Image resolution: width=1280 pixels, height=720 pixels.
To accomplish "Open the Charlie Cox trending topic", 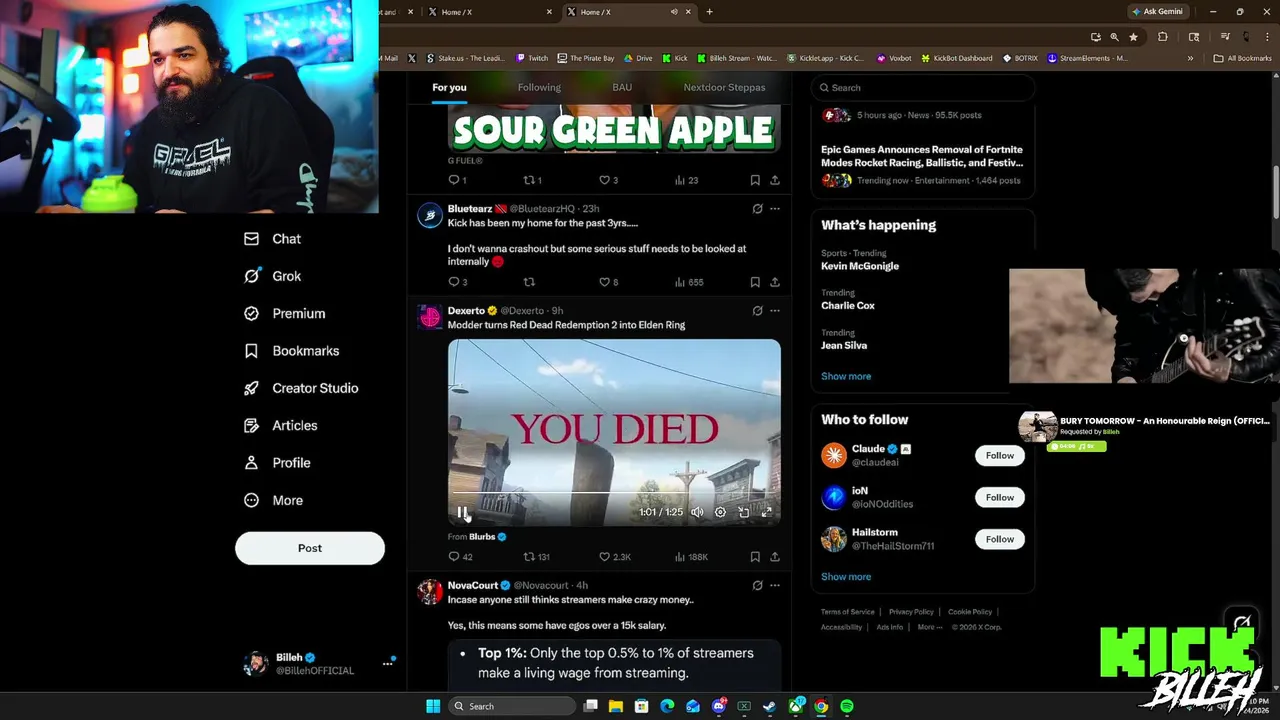I will pyautogui.click(x=848, y=306).
